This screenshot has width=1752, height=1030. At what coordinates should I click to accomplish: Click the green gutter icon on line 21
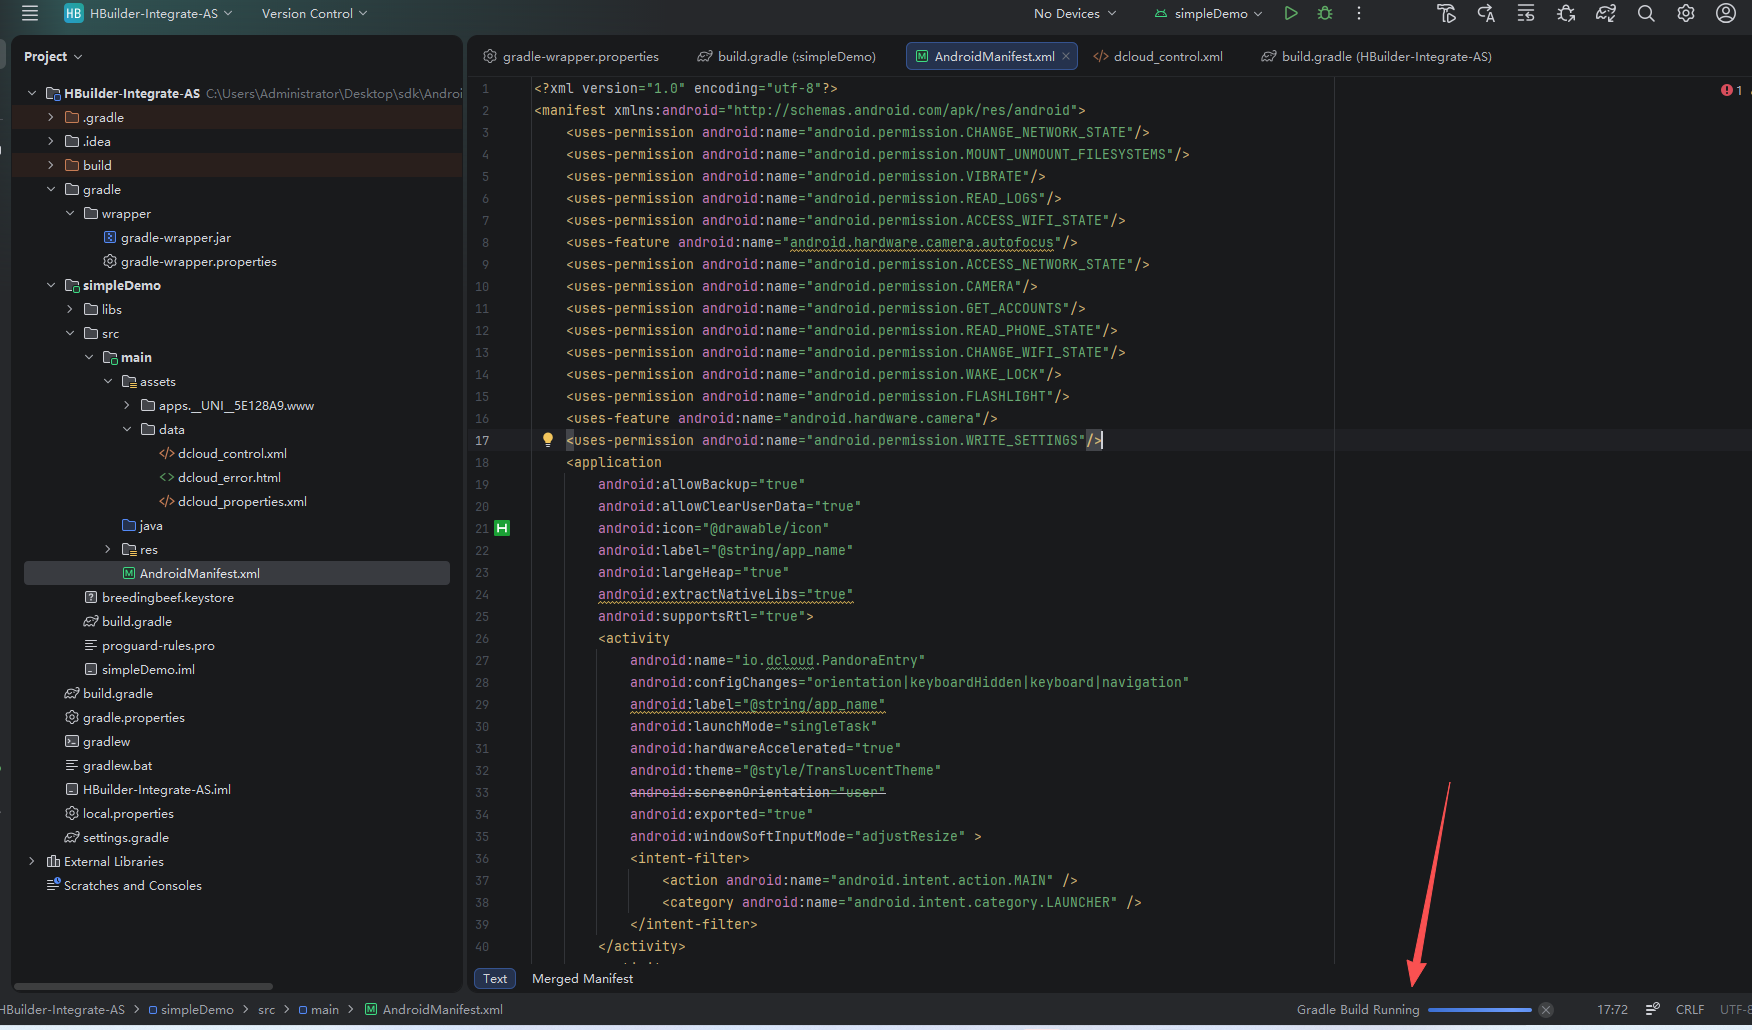point(502,528)
